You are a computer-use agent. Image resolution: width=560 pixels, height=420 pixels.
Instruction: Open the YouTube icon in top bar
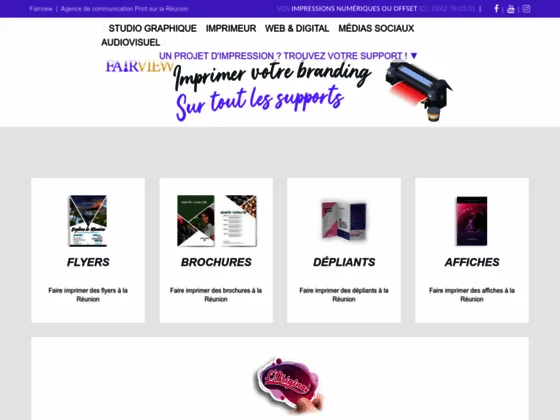(x=511, y=9)
